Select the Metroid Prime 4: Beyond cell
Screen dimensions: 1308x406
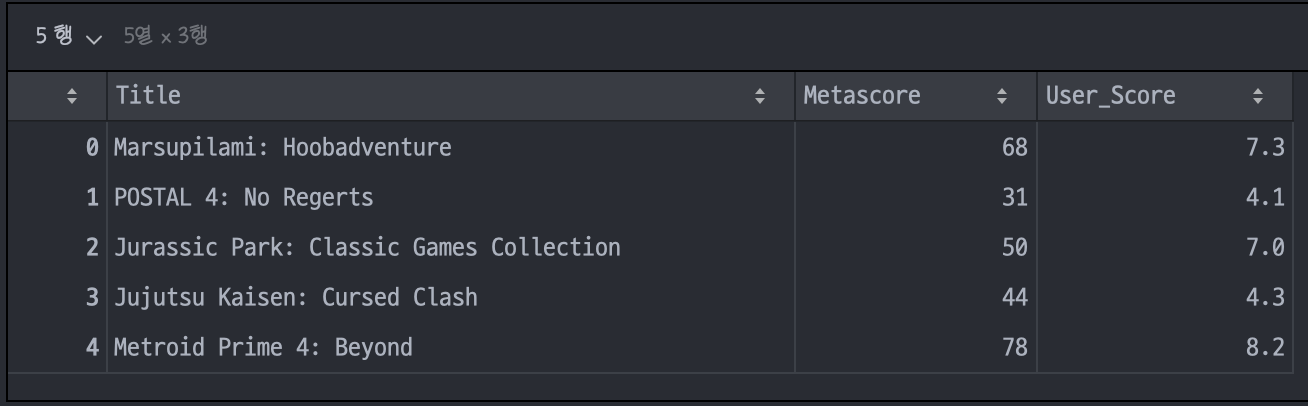pyautogui.click(x=451, y=347)
